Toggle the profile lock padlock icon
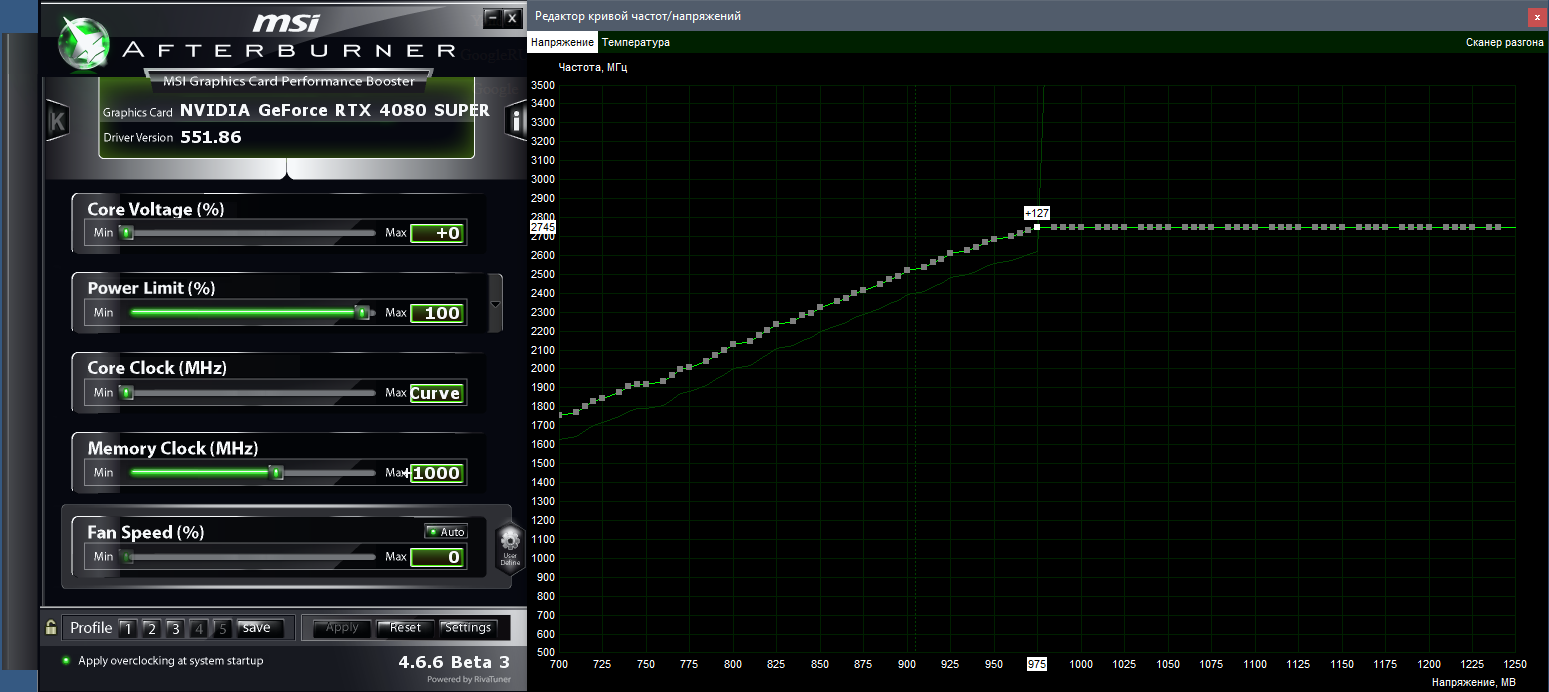 pos(50,628)
